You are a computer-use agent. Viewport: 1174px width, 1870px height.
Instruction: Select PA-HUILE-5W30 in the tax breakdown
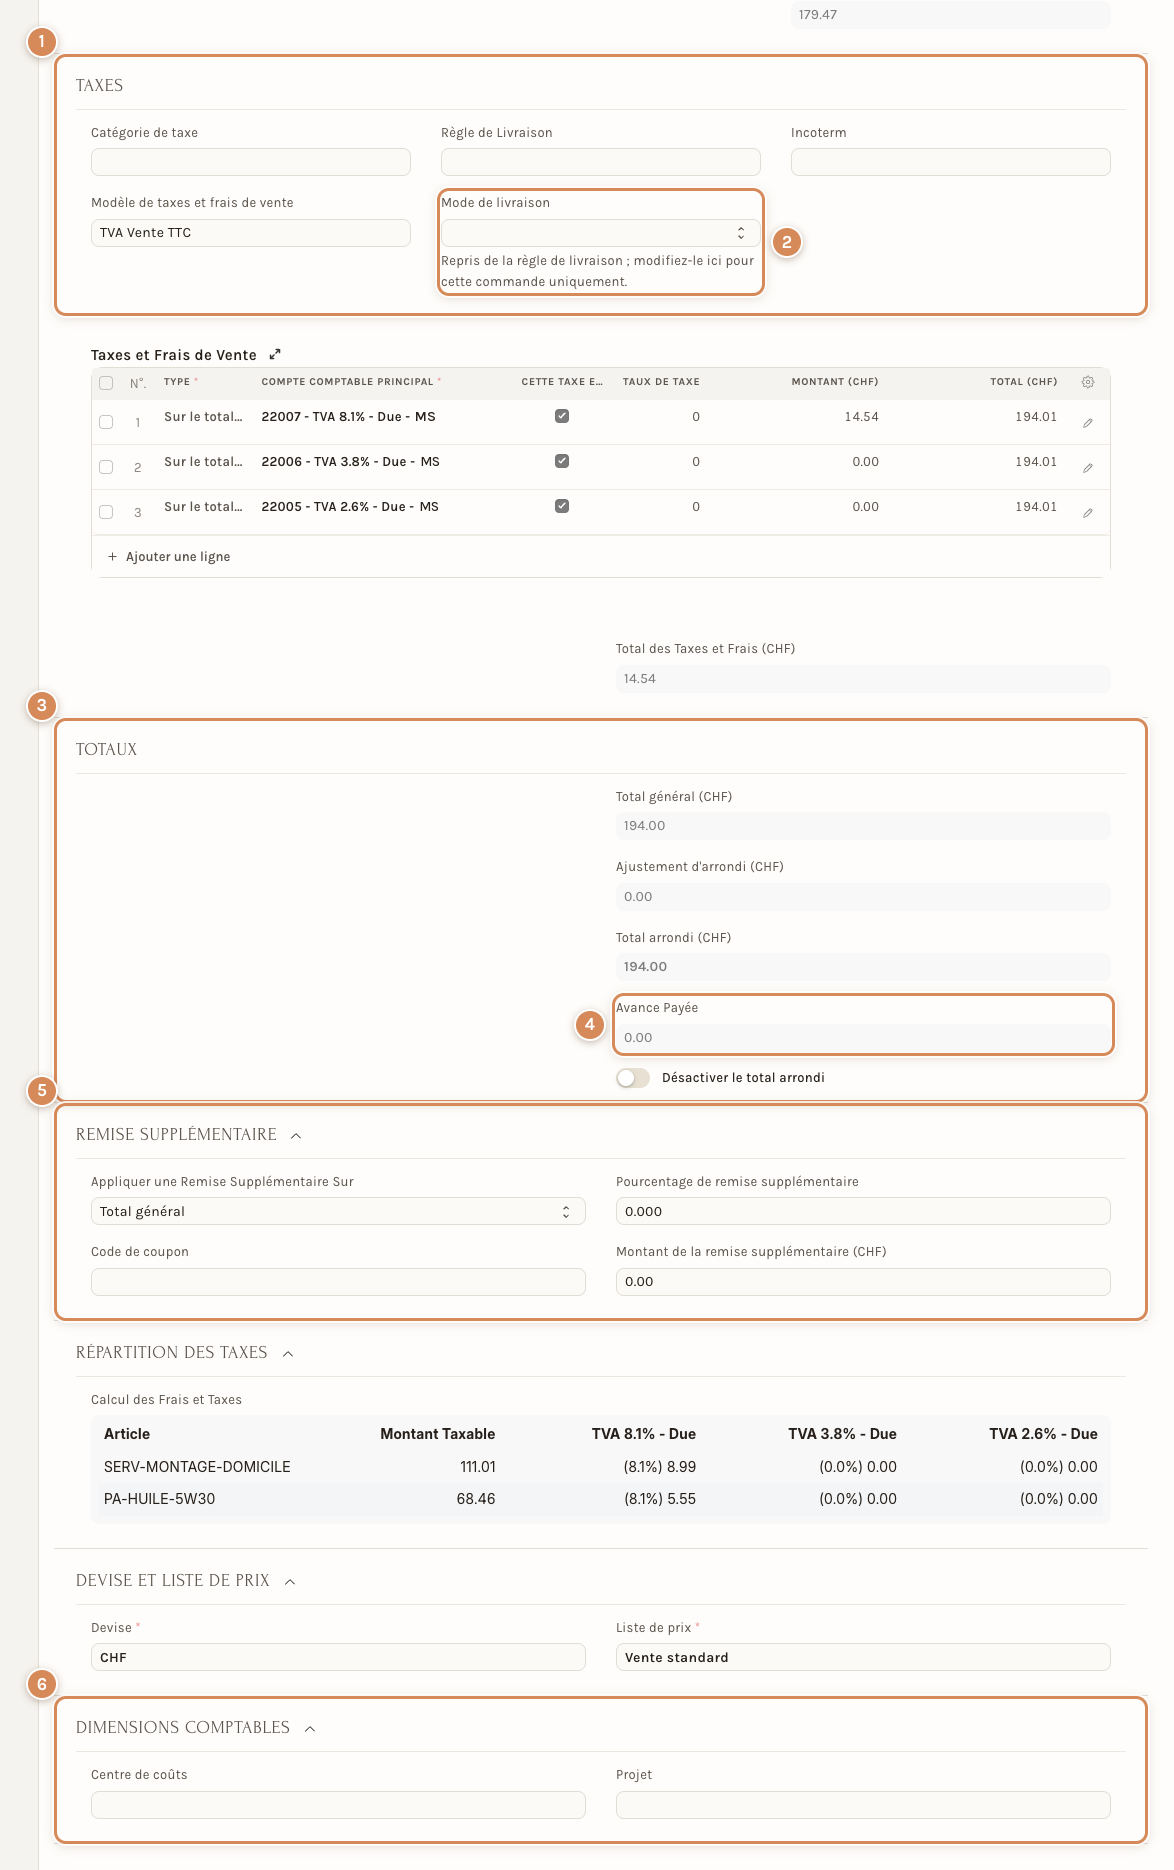[x=160, y=1499]
